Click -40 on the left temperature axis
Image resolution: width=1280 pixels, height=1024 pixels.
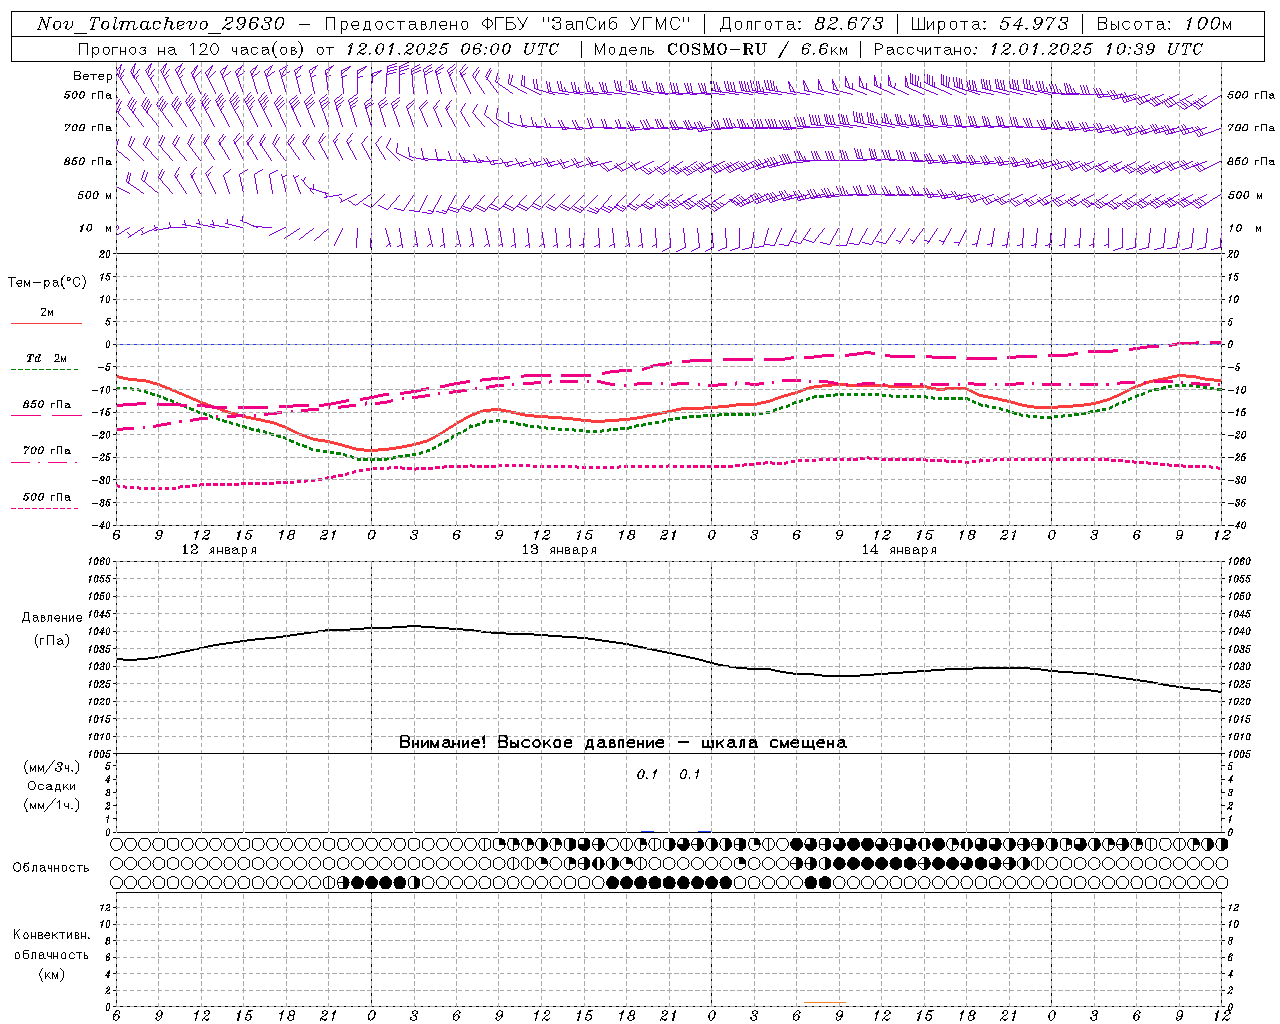pos(103,525)
